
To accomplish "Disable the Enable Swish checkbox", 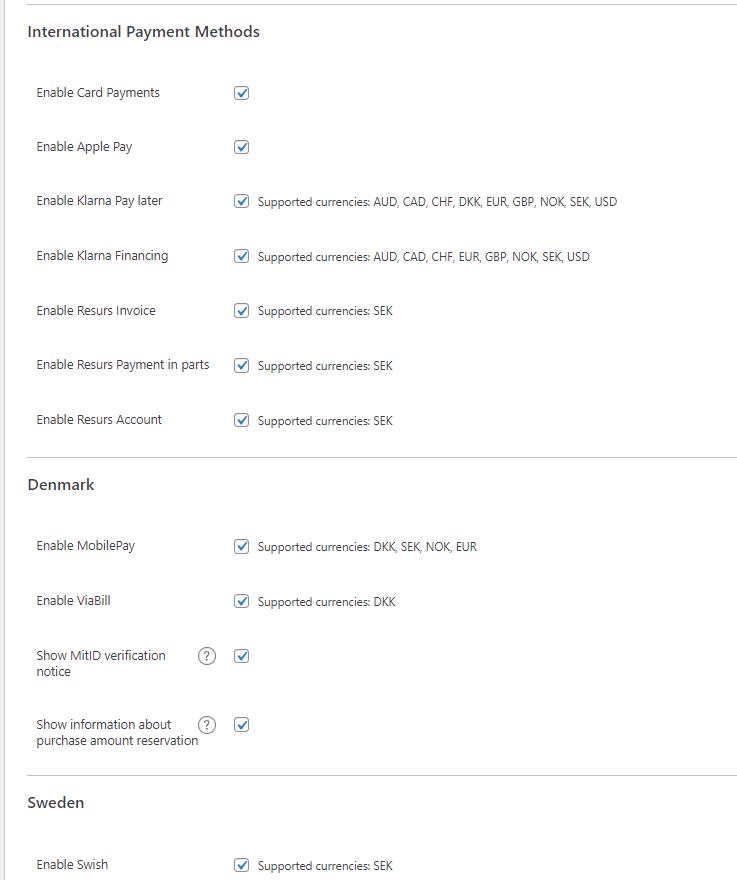I will [241, 865].
